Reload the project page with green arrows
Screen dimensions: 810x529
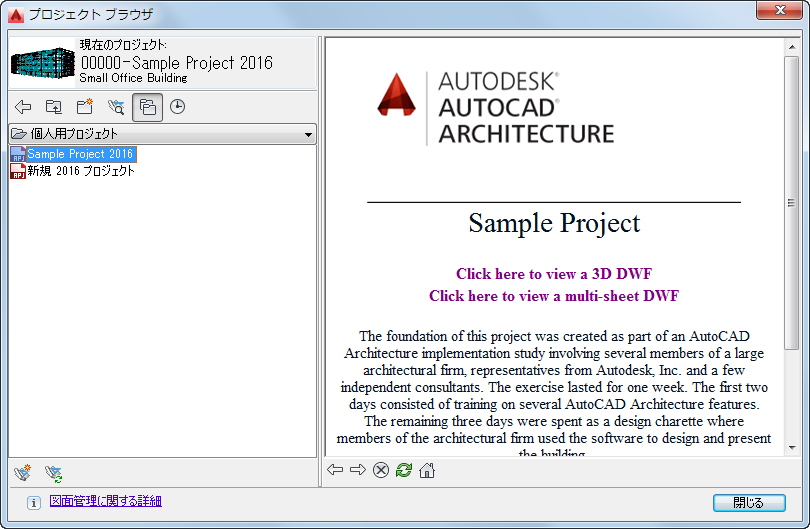[x=404, y=470]
